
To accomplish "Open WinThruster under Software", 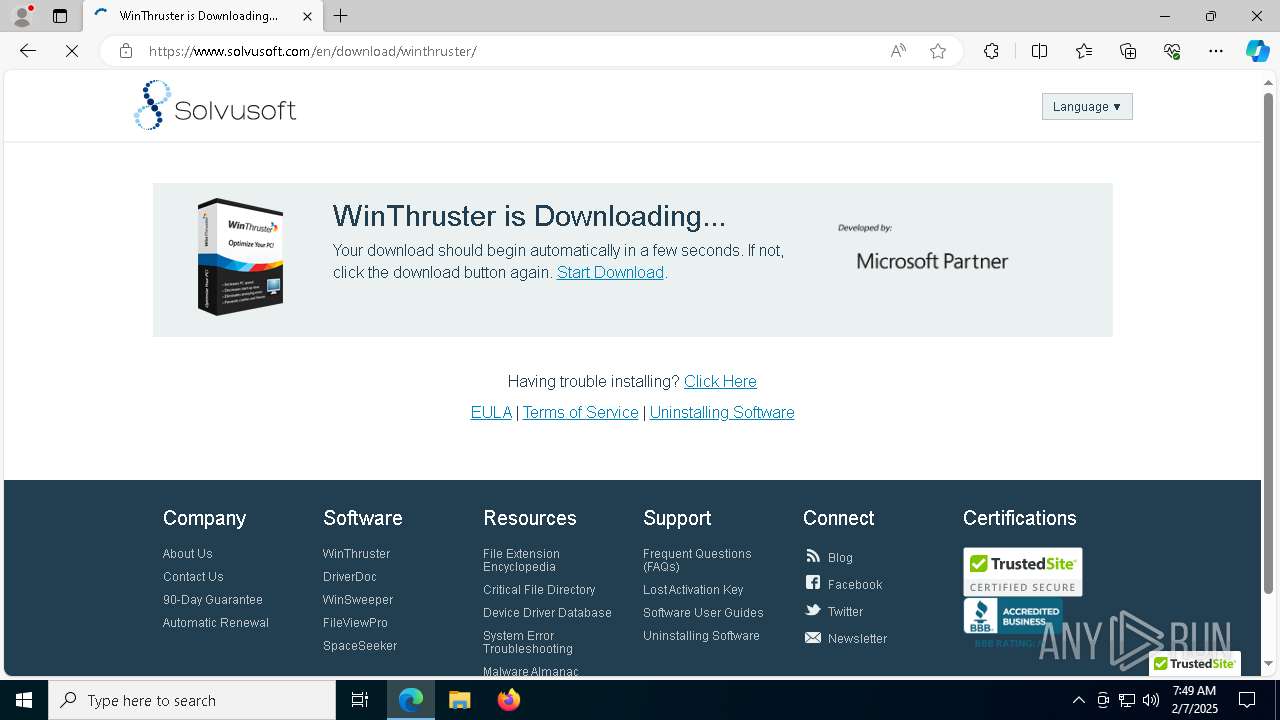I will coord(356,554).
